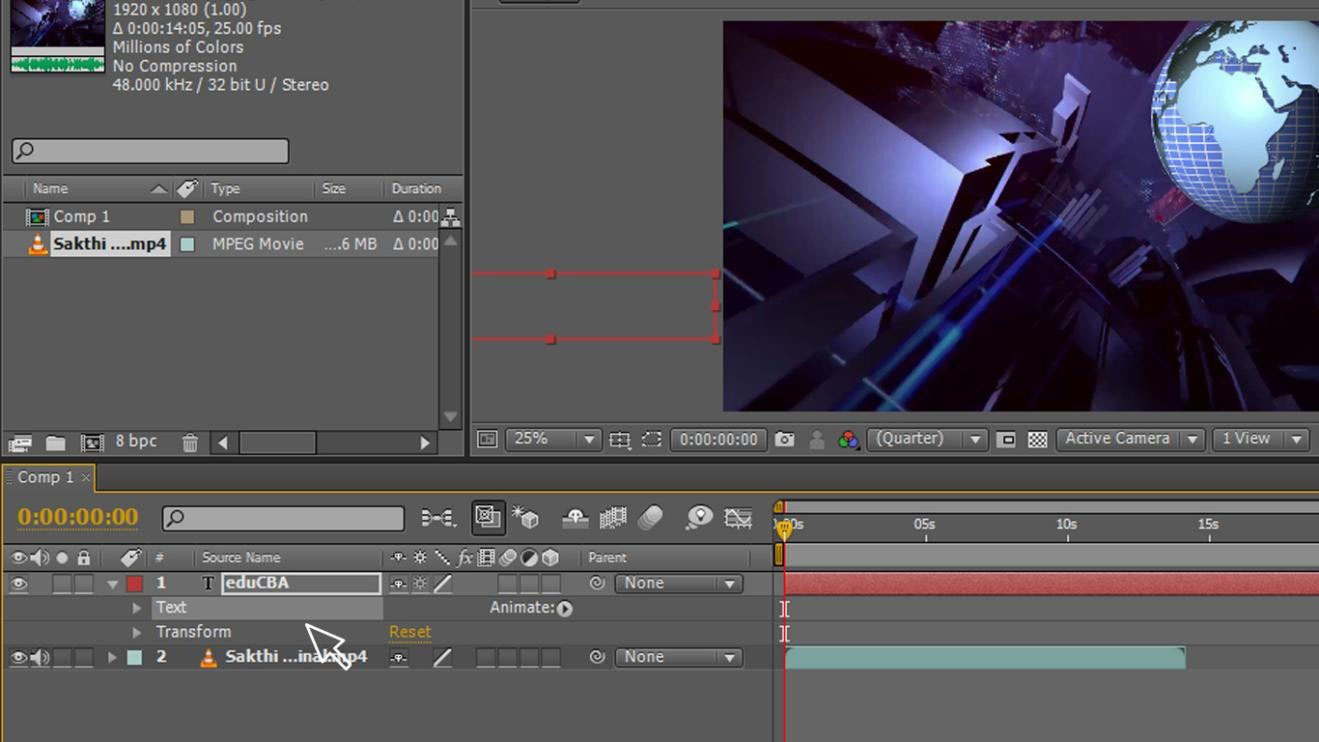Mute audio of the Sakthi layer
1319x742 pixels.
[40, 658]
